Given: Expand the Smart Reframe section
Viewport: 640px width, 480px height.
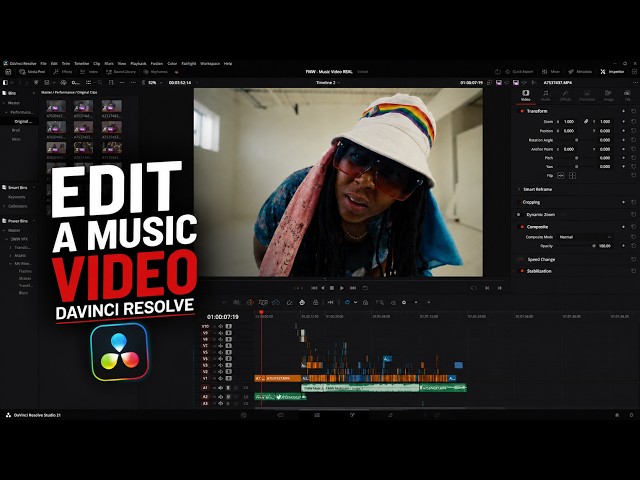Looking at the screenshot, I should (x=519, y=189).
